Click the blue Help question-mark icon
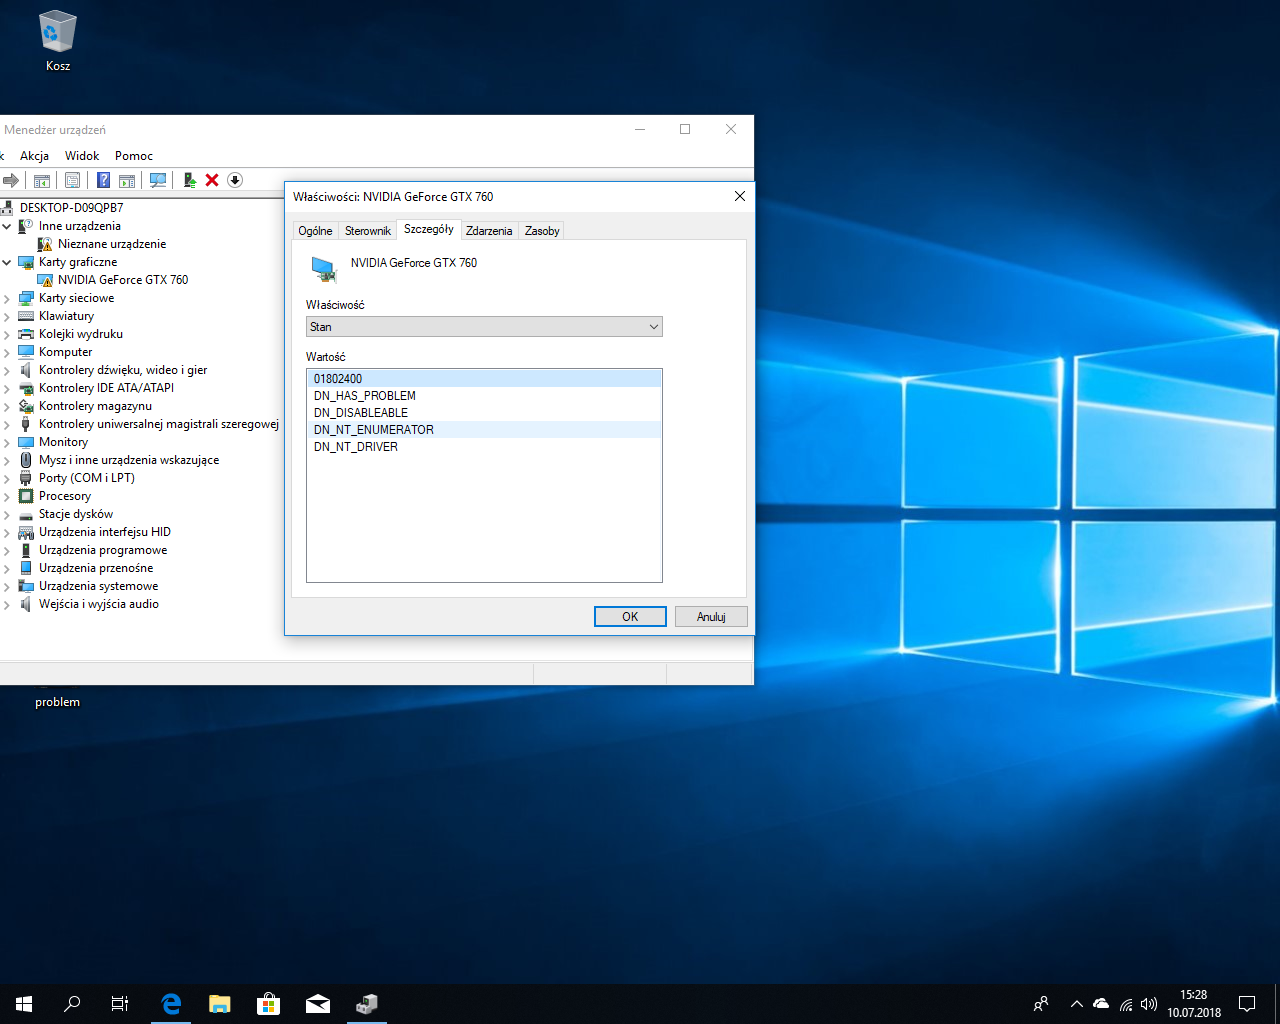 pyautogui.click(x=103, y=180)
